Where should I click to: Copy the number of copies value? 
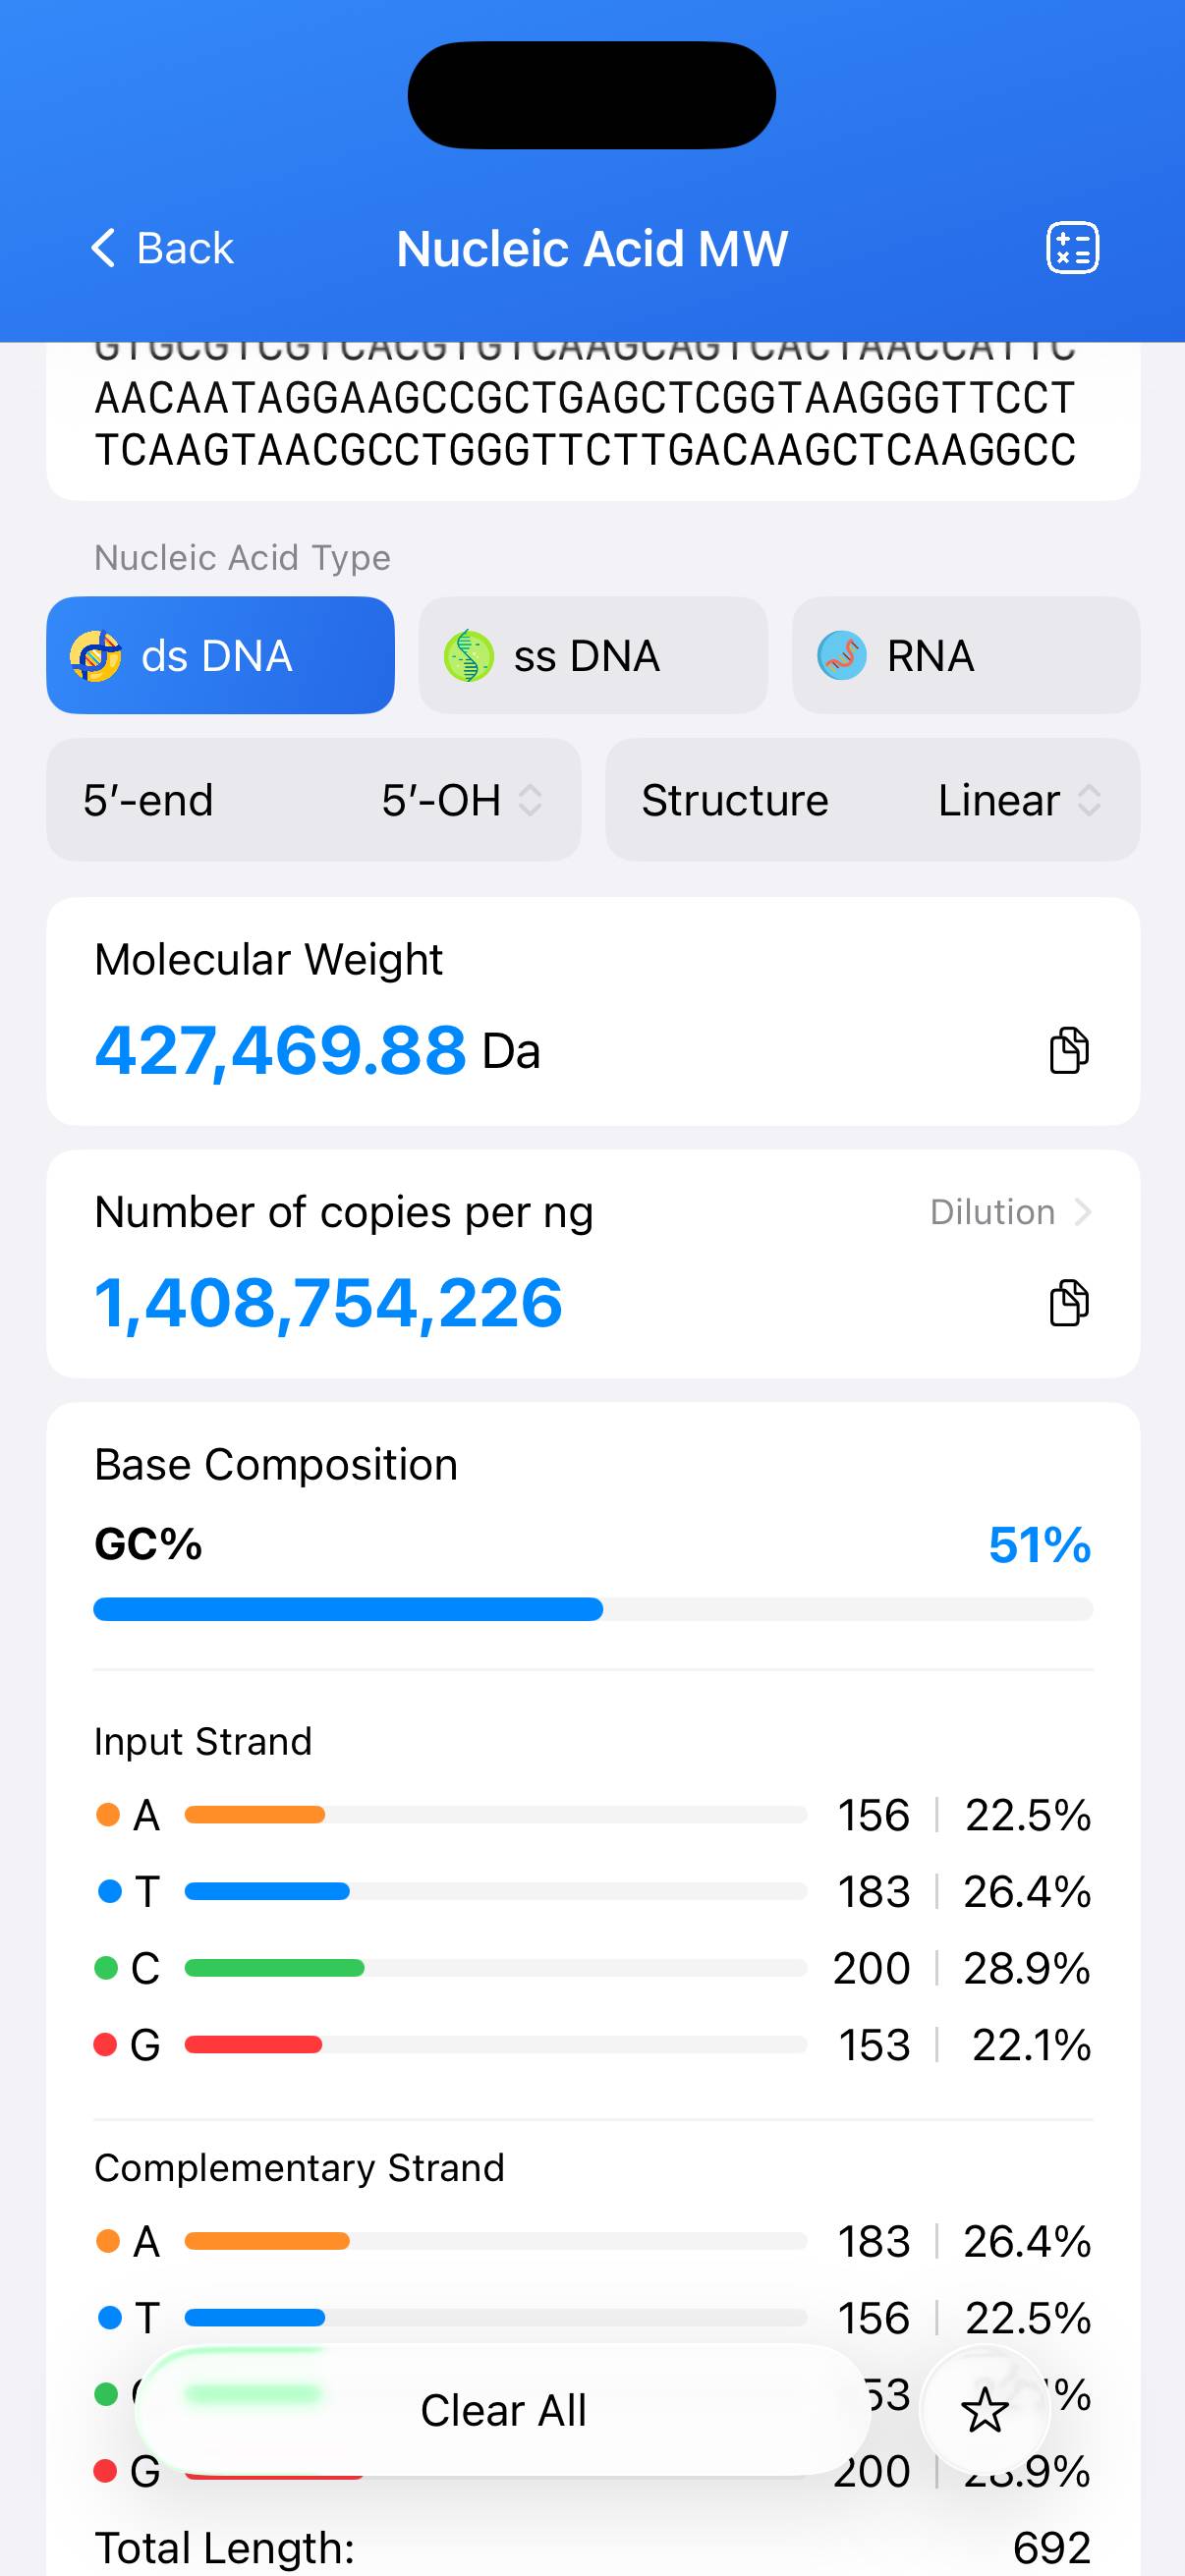coord(1068,1303)
